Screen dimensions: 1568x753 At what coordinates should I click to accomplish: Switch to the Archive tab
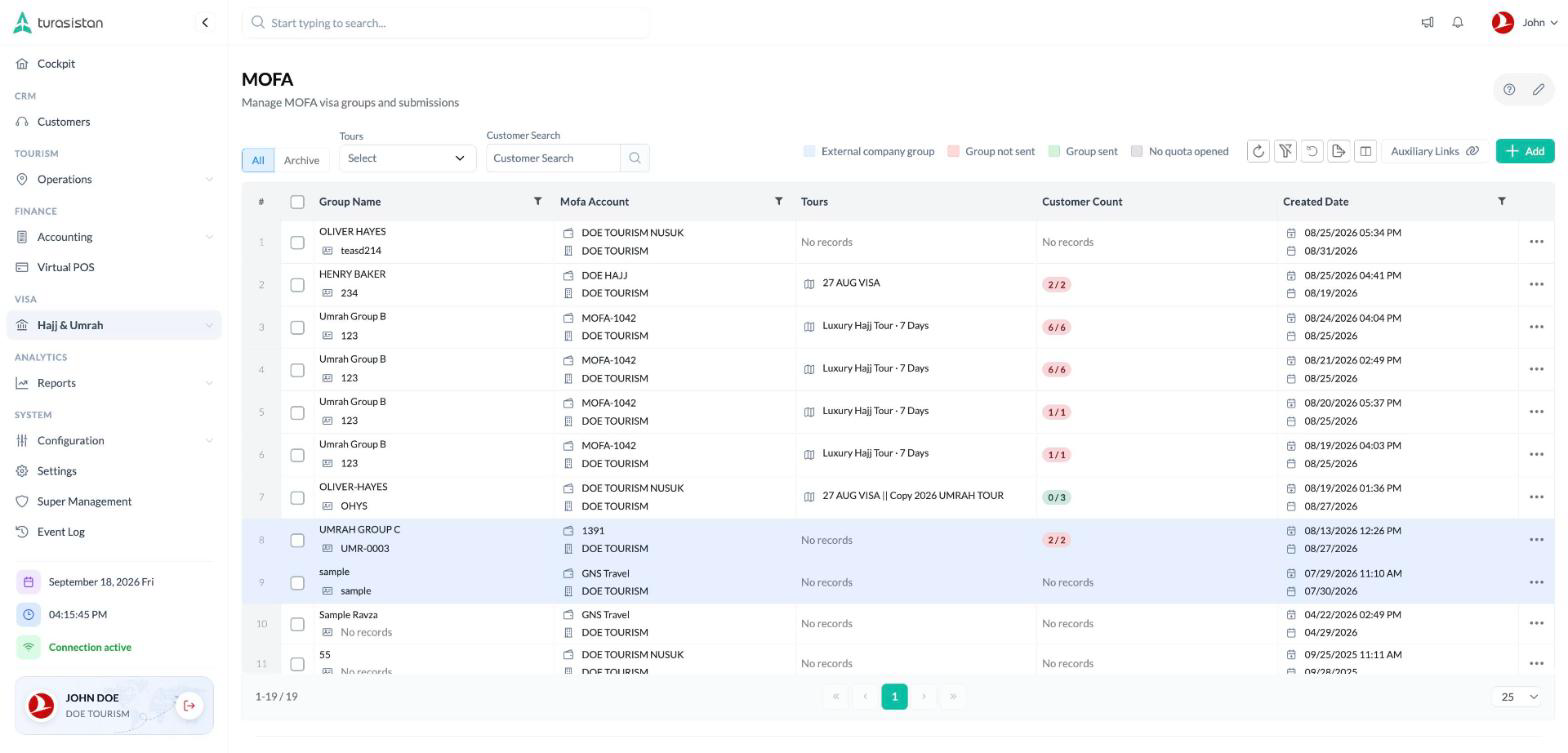301,160
